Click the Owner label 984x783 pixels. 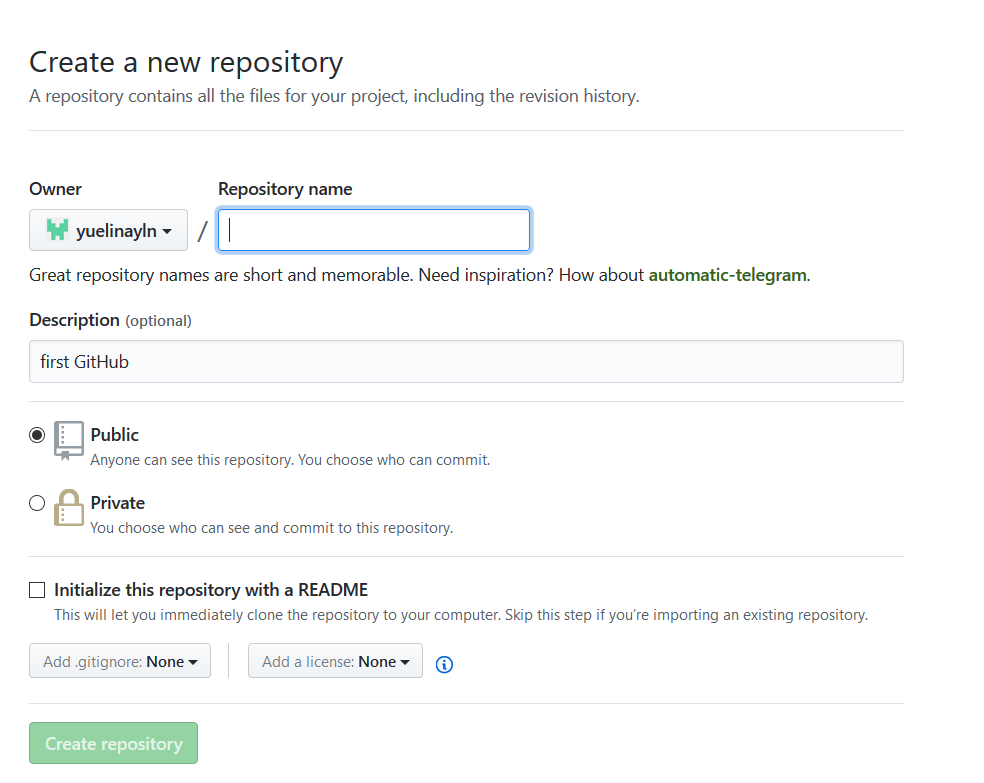click(55, 189)
